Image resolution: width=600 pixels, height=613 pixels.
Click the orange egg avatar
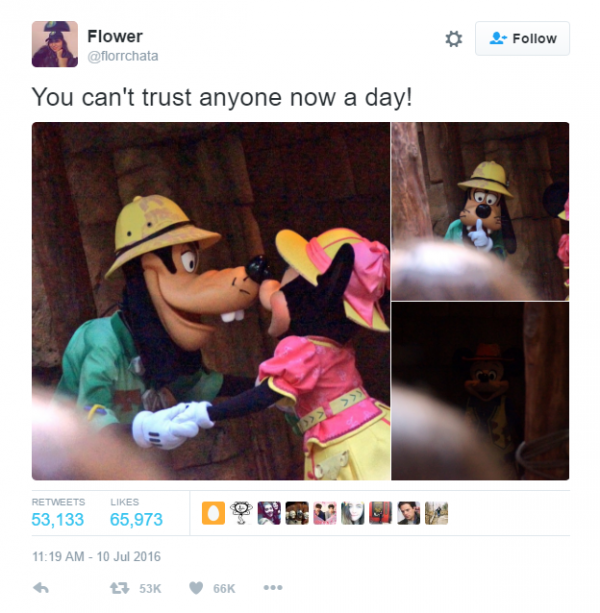(213, 513)
